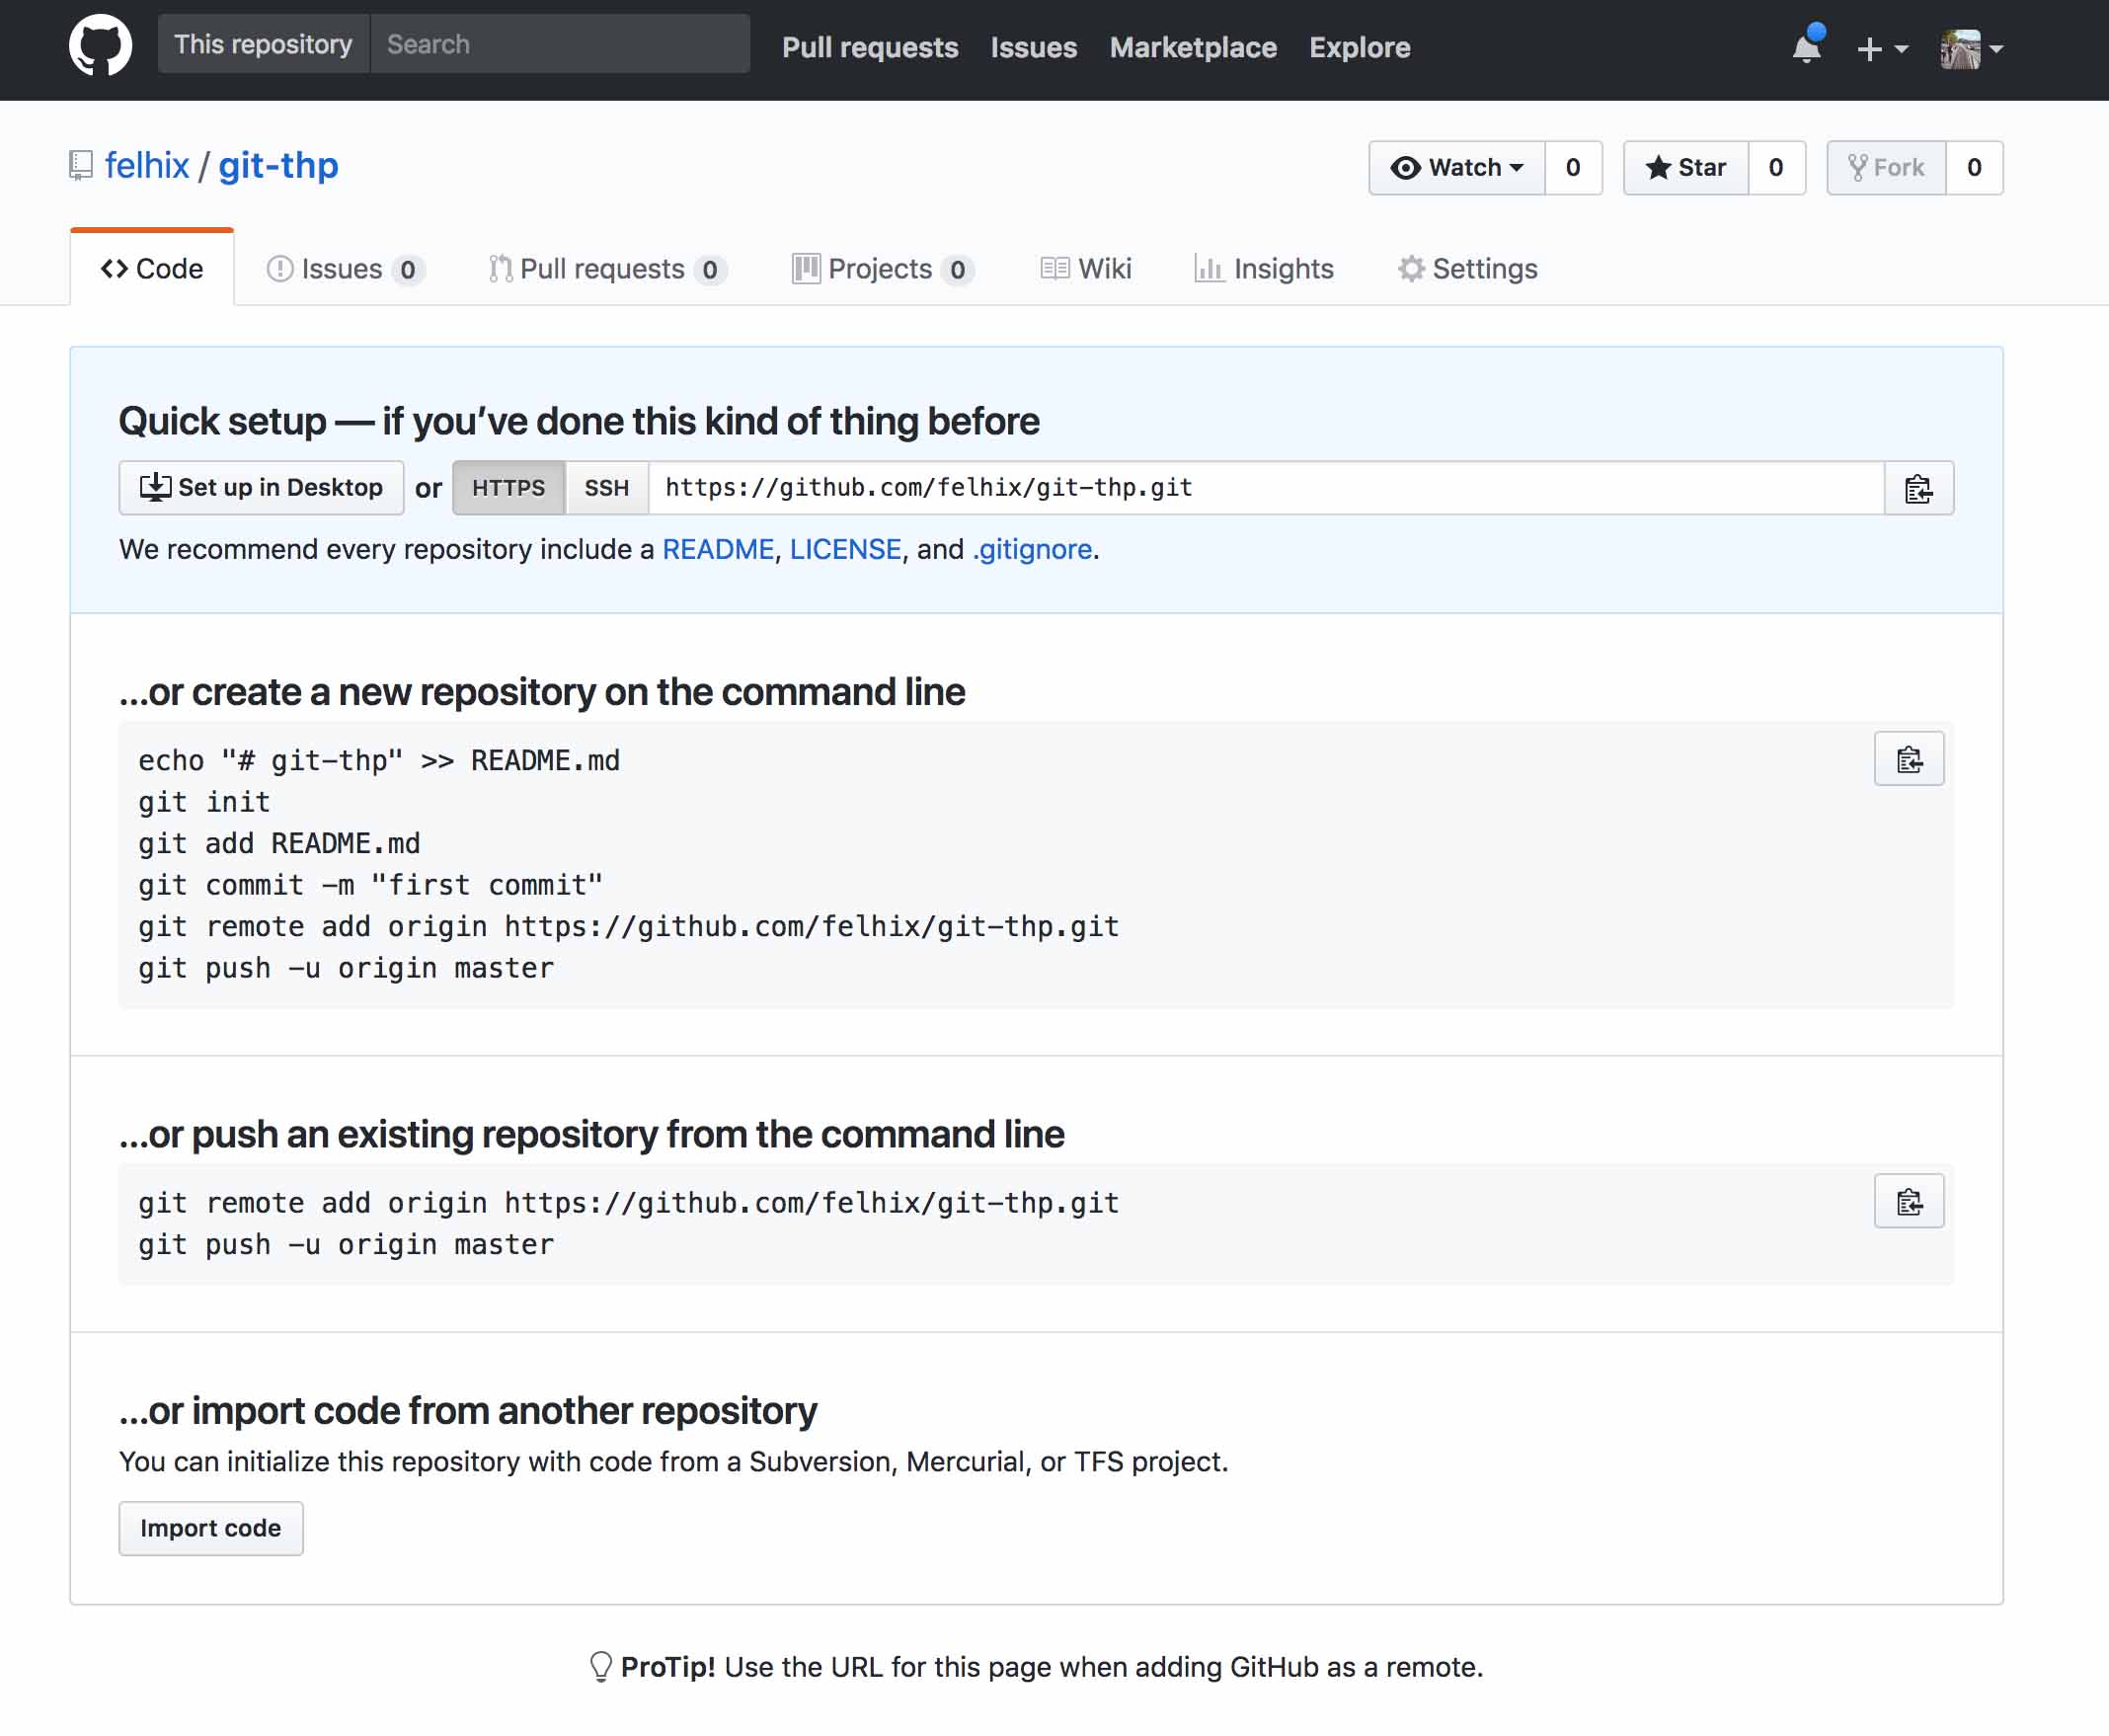Open the Wiki tab
The height and width of the screenshot is (1736, 2109).
point(1085,268)
